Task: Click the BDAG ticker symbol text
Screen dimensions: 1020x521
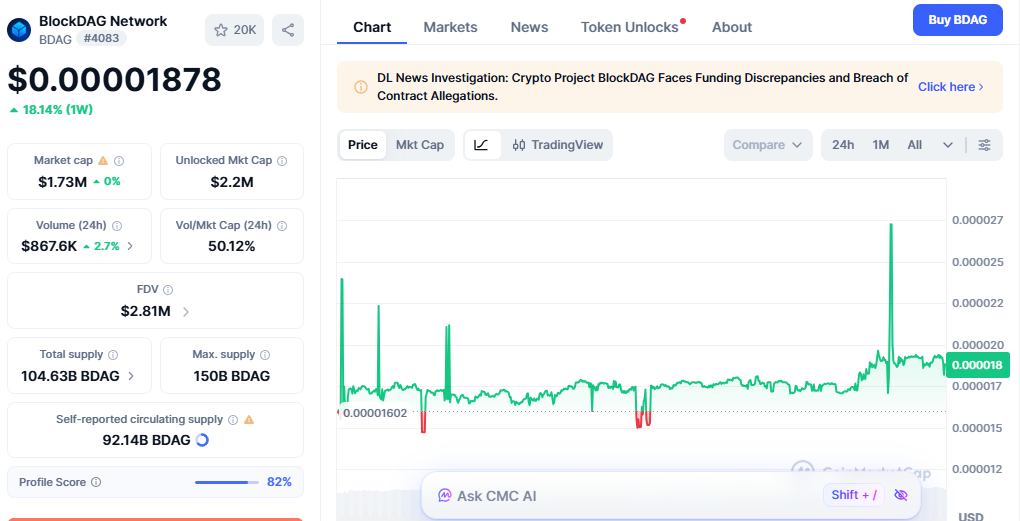Action: [55, 39]
